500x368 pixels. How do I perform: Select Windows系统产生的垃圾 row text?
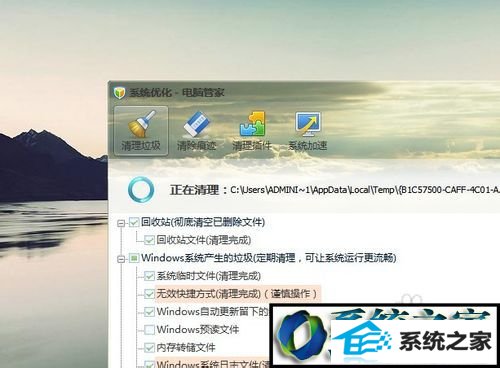point(269,258)
